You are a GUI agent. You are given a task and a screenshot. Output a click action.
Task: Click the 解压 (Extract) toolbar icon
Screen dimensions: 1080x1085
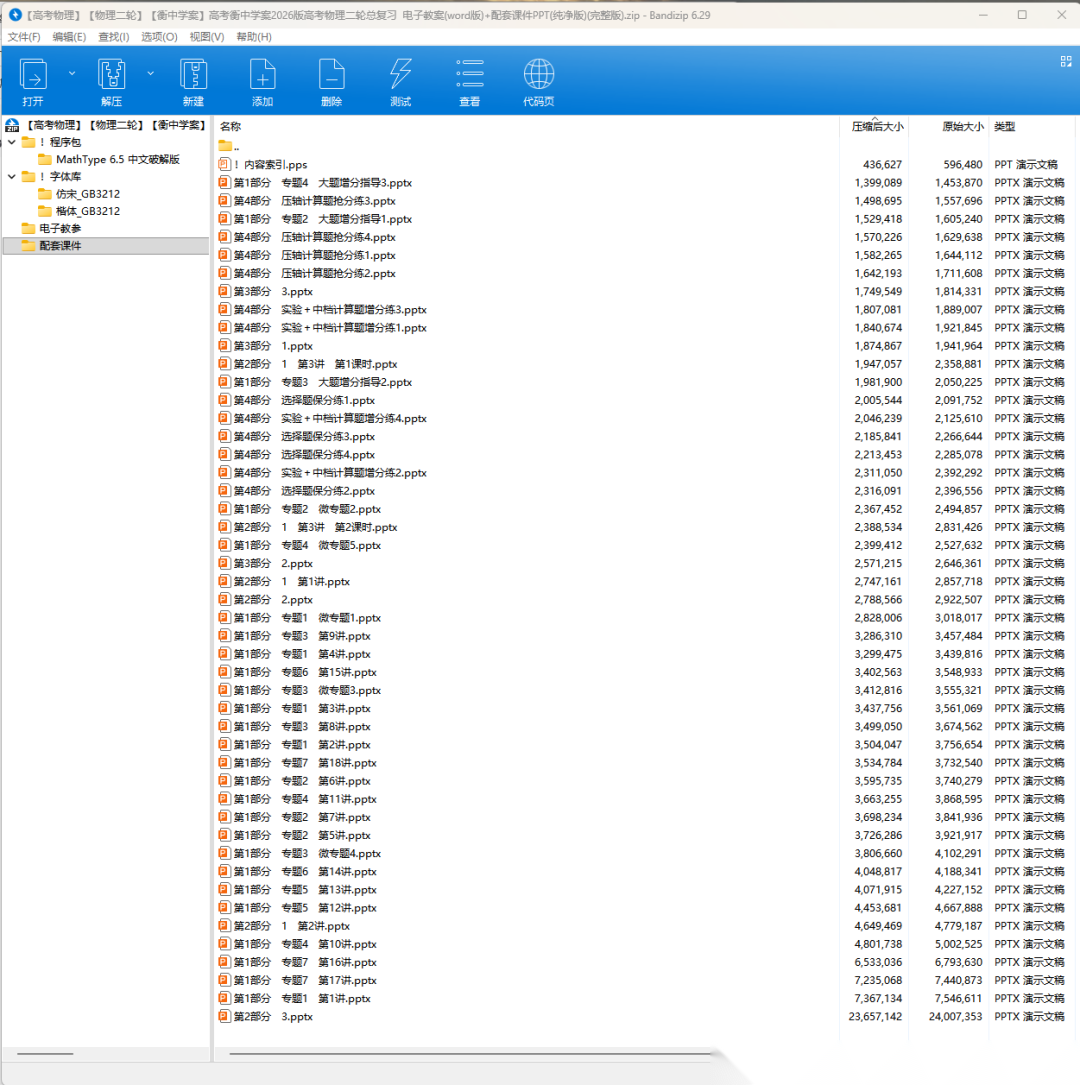coord(111,76)
